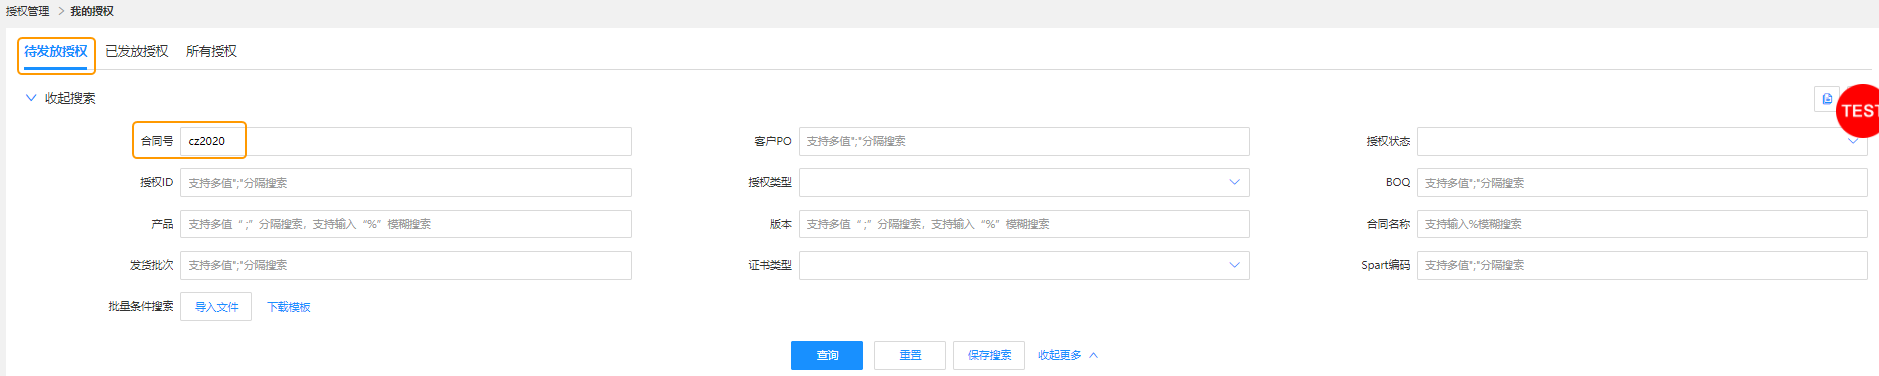Click the 授权ID input field
The image size is (1879, 376).
click(406, 183)
